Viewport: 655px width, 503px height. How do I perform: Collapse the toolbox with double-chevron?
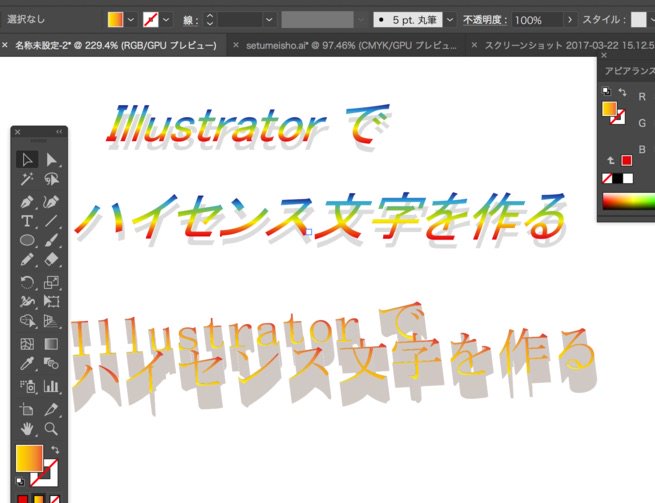point(59,132)
